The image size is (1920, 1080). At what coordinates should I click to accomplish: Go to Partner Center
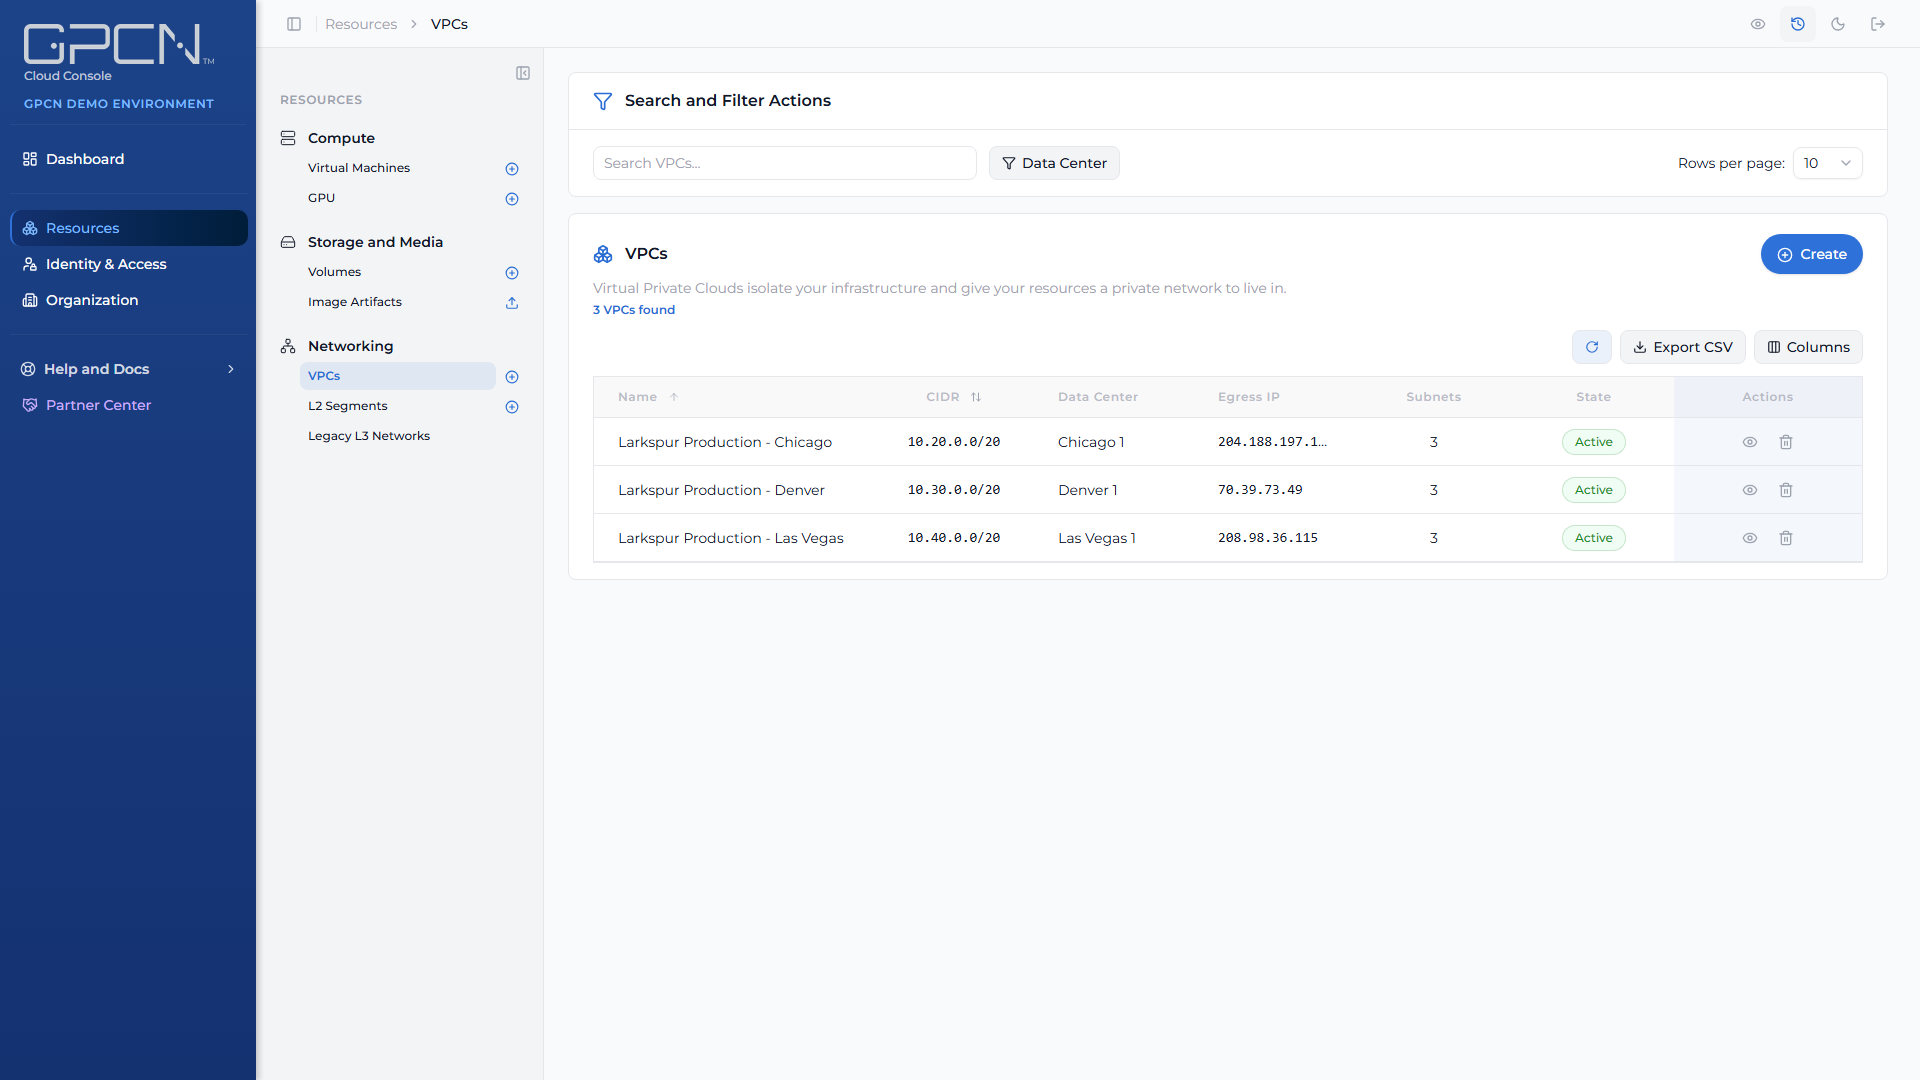click(128, 405)
